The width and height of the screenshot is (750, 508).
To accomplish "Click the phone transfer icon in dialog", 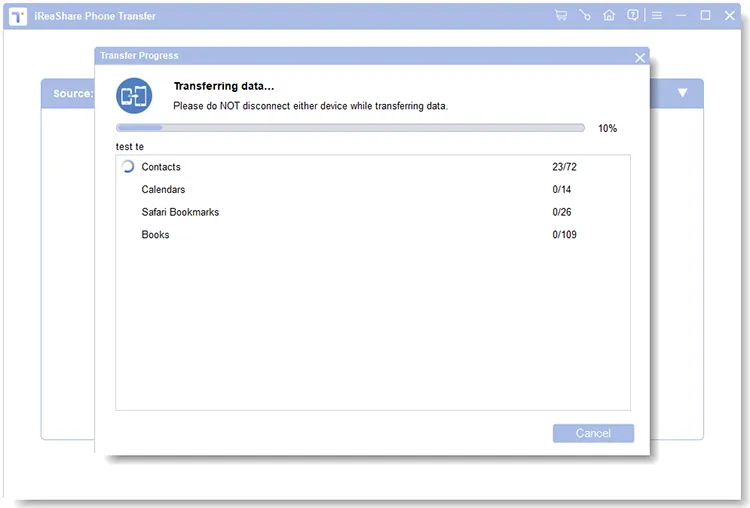I will click(x=134, y=96).
